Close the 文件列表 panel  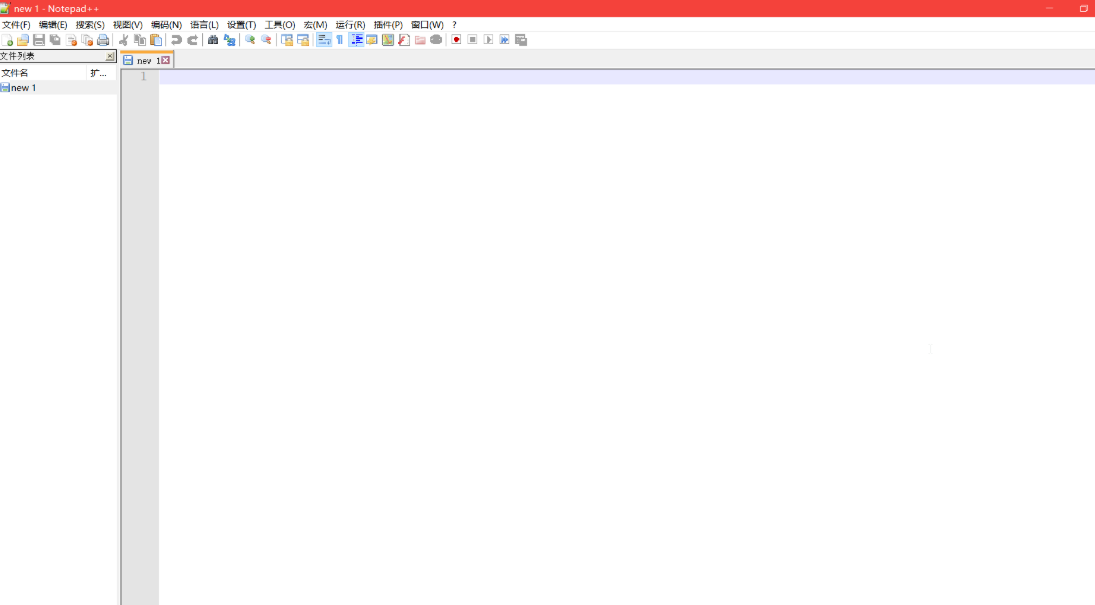point(110,56)
